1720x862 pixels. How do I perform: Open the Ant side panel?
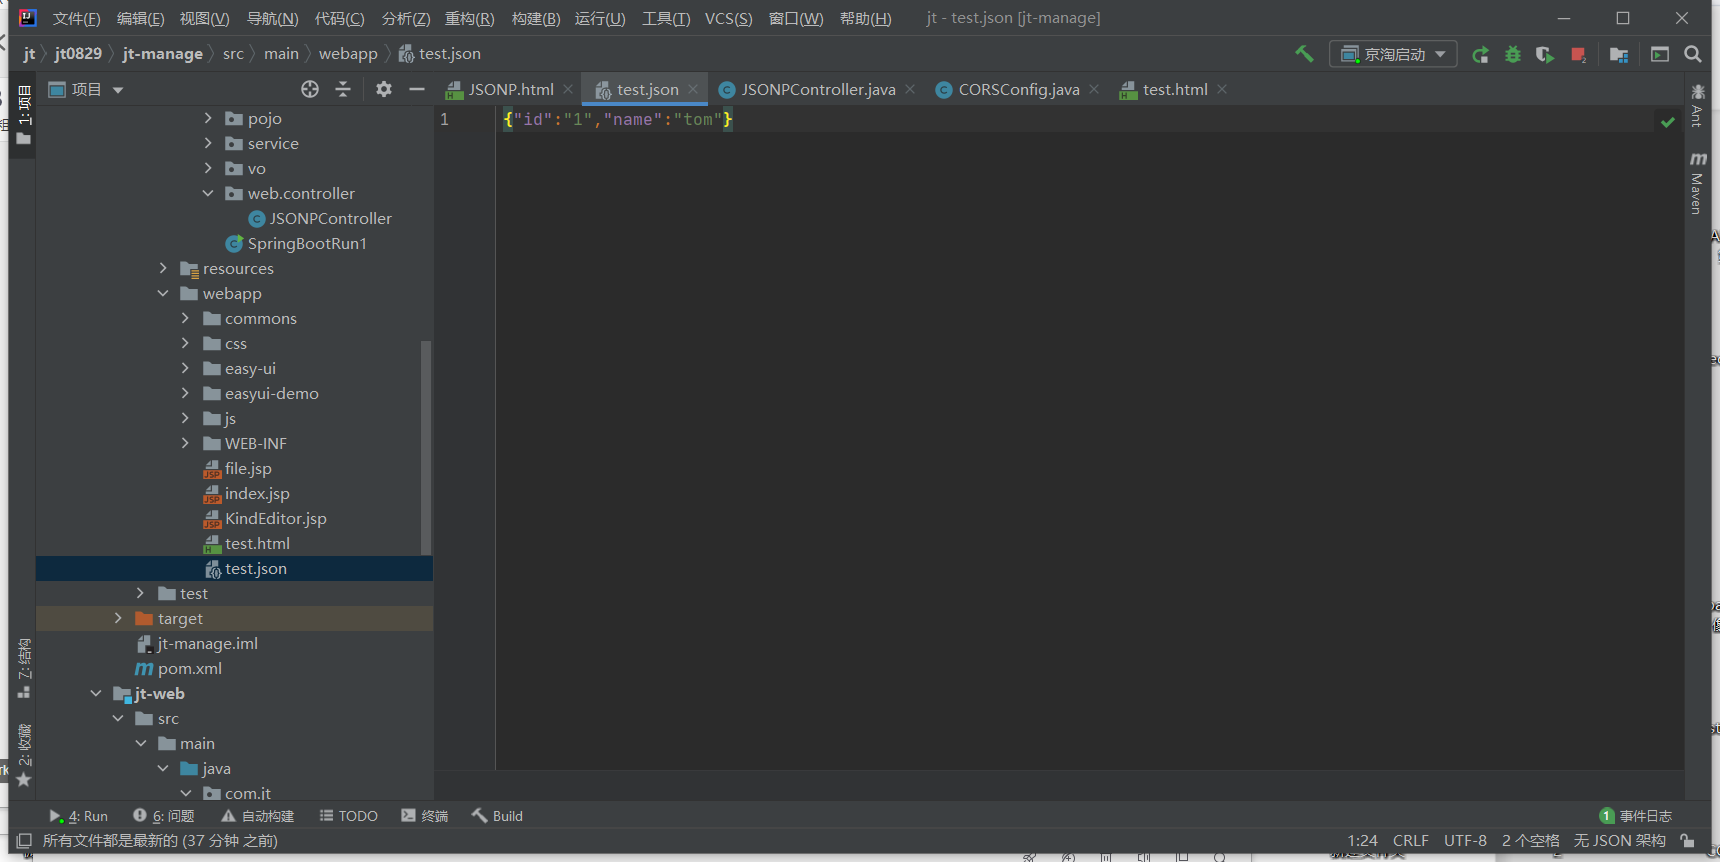click(x=1697, y=105)
